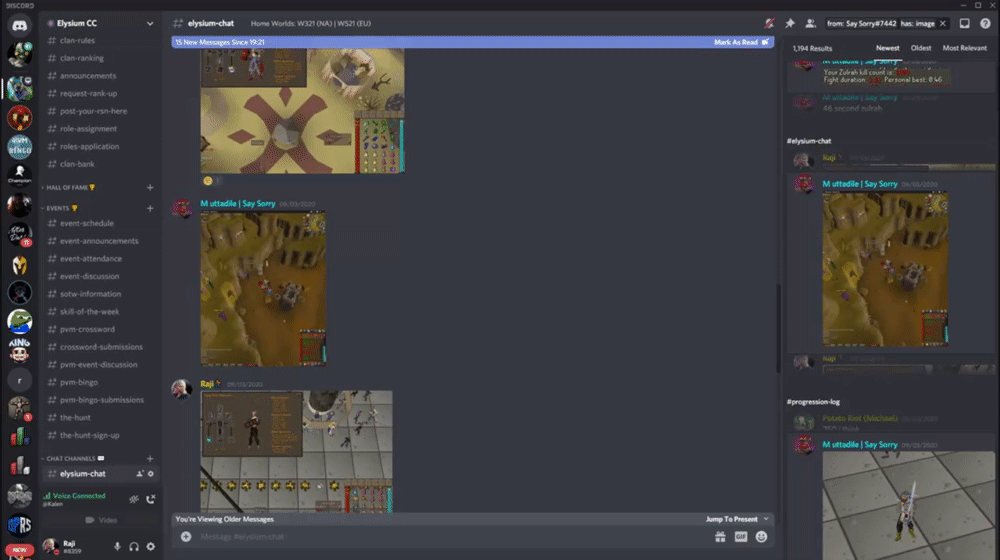Open OSRS server icon near the sidebar bottom
Image resolution: width=1000 pixels, height=560 pixels.
19,525
